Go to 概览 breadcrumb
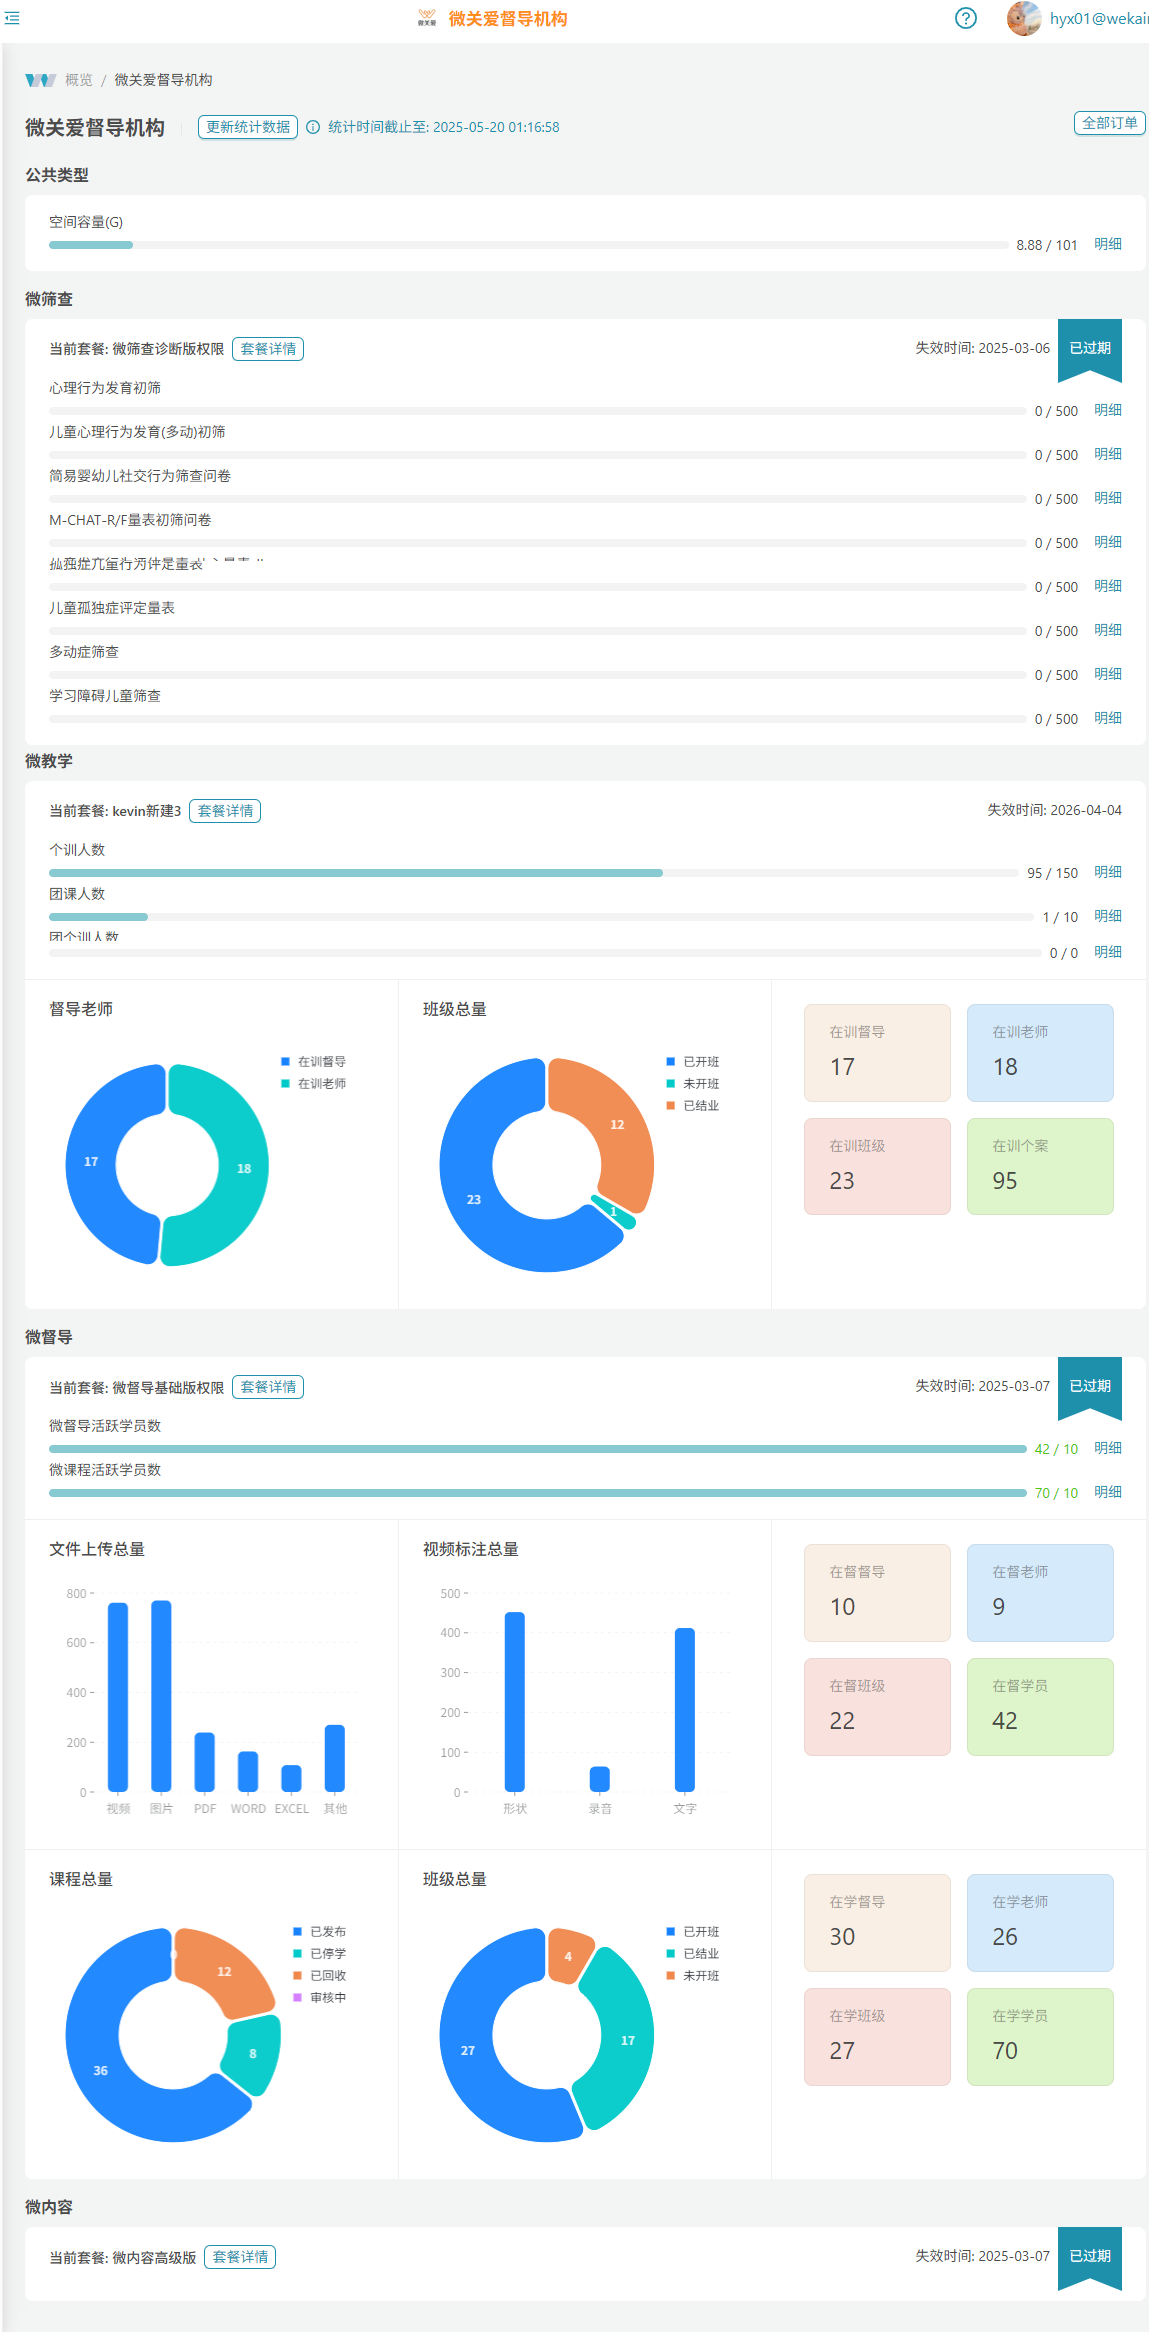This screenshot has width=1149, height=2332. (x=79, y=80)
